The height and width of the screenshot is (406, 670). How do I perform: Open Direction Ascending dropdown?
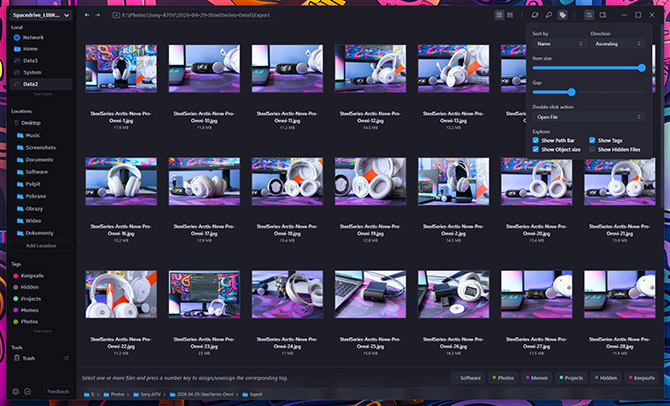coord(617,44)
